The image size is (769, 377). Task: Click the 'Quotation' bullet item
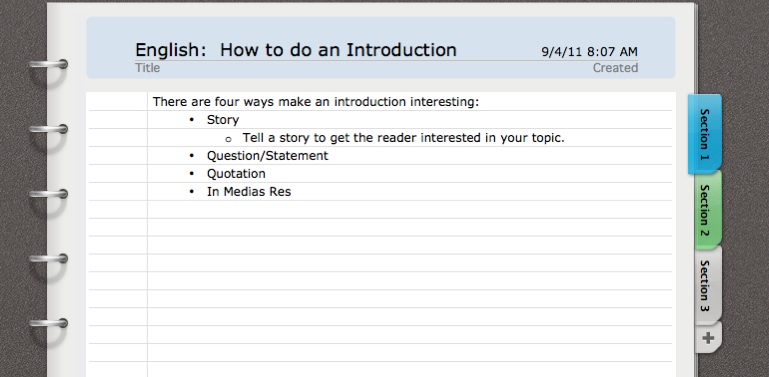pos(236,174)
